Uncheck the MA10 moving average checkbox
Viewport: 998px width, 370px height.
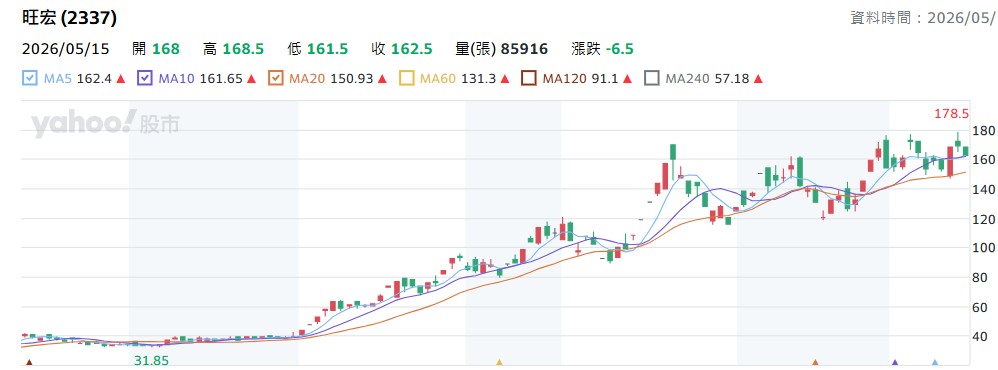144,79
